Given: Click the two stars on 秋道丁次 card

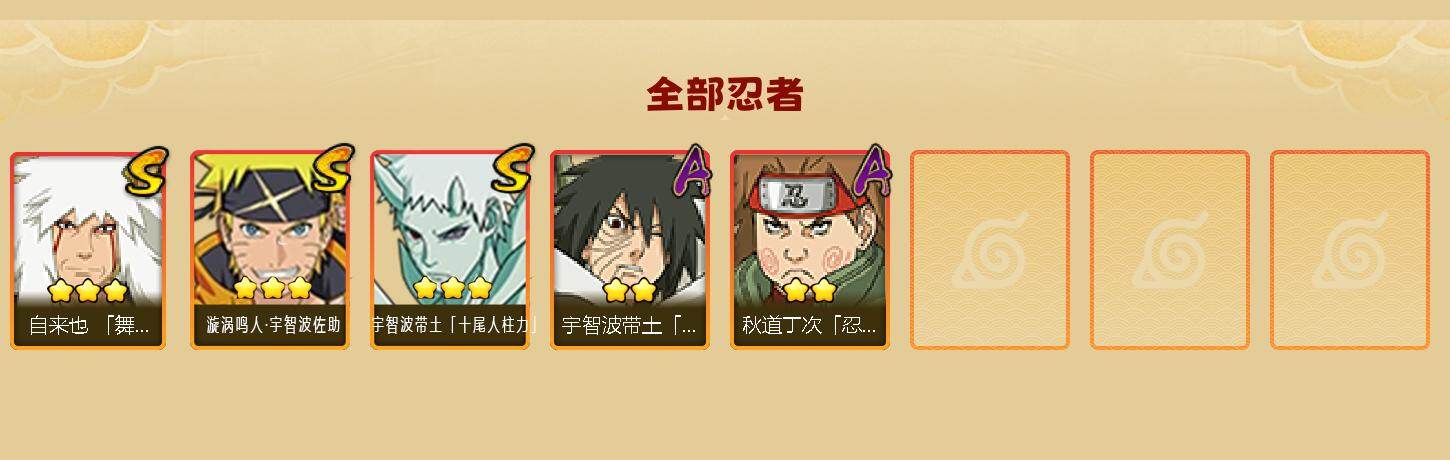Looking at the screenshot, I should pos(810,291).
